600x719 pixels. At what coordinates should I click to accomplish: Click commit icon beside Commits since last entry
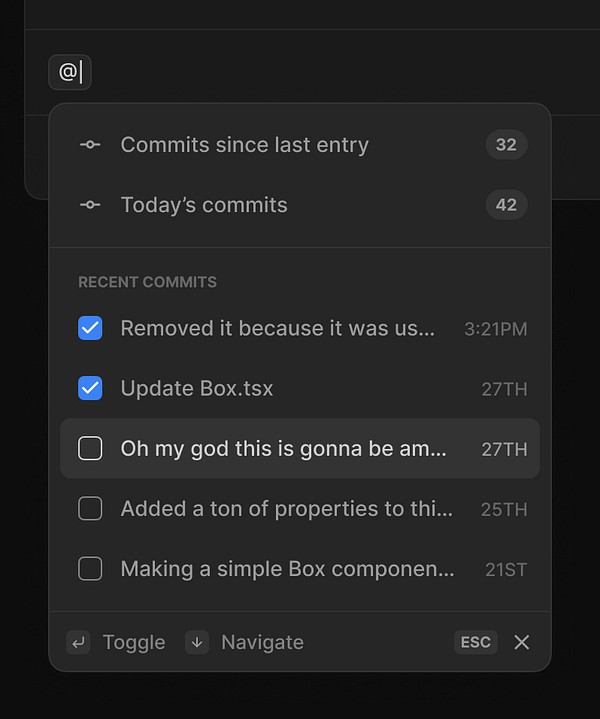[x=90, y=145]
